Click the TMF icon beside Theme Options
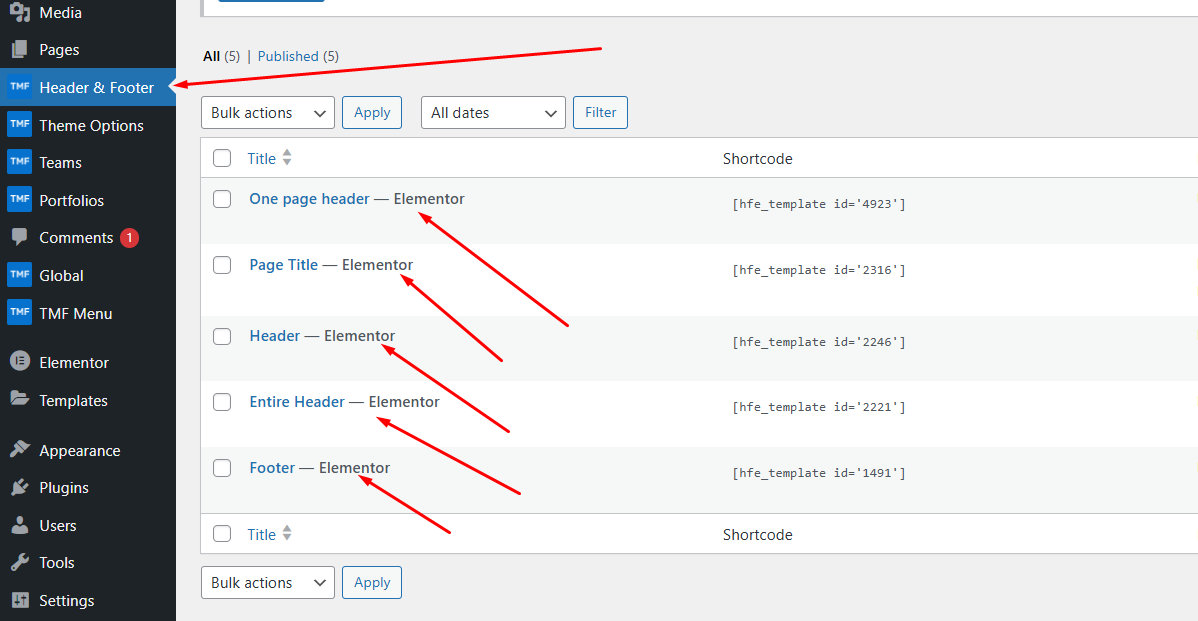This screenshot has width=1198, height=621. [x=19, y=125]
